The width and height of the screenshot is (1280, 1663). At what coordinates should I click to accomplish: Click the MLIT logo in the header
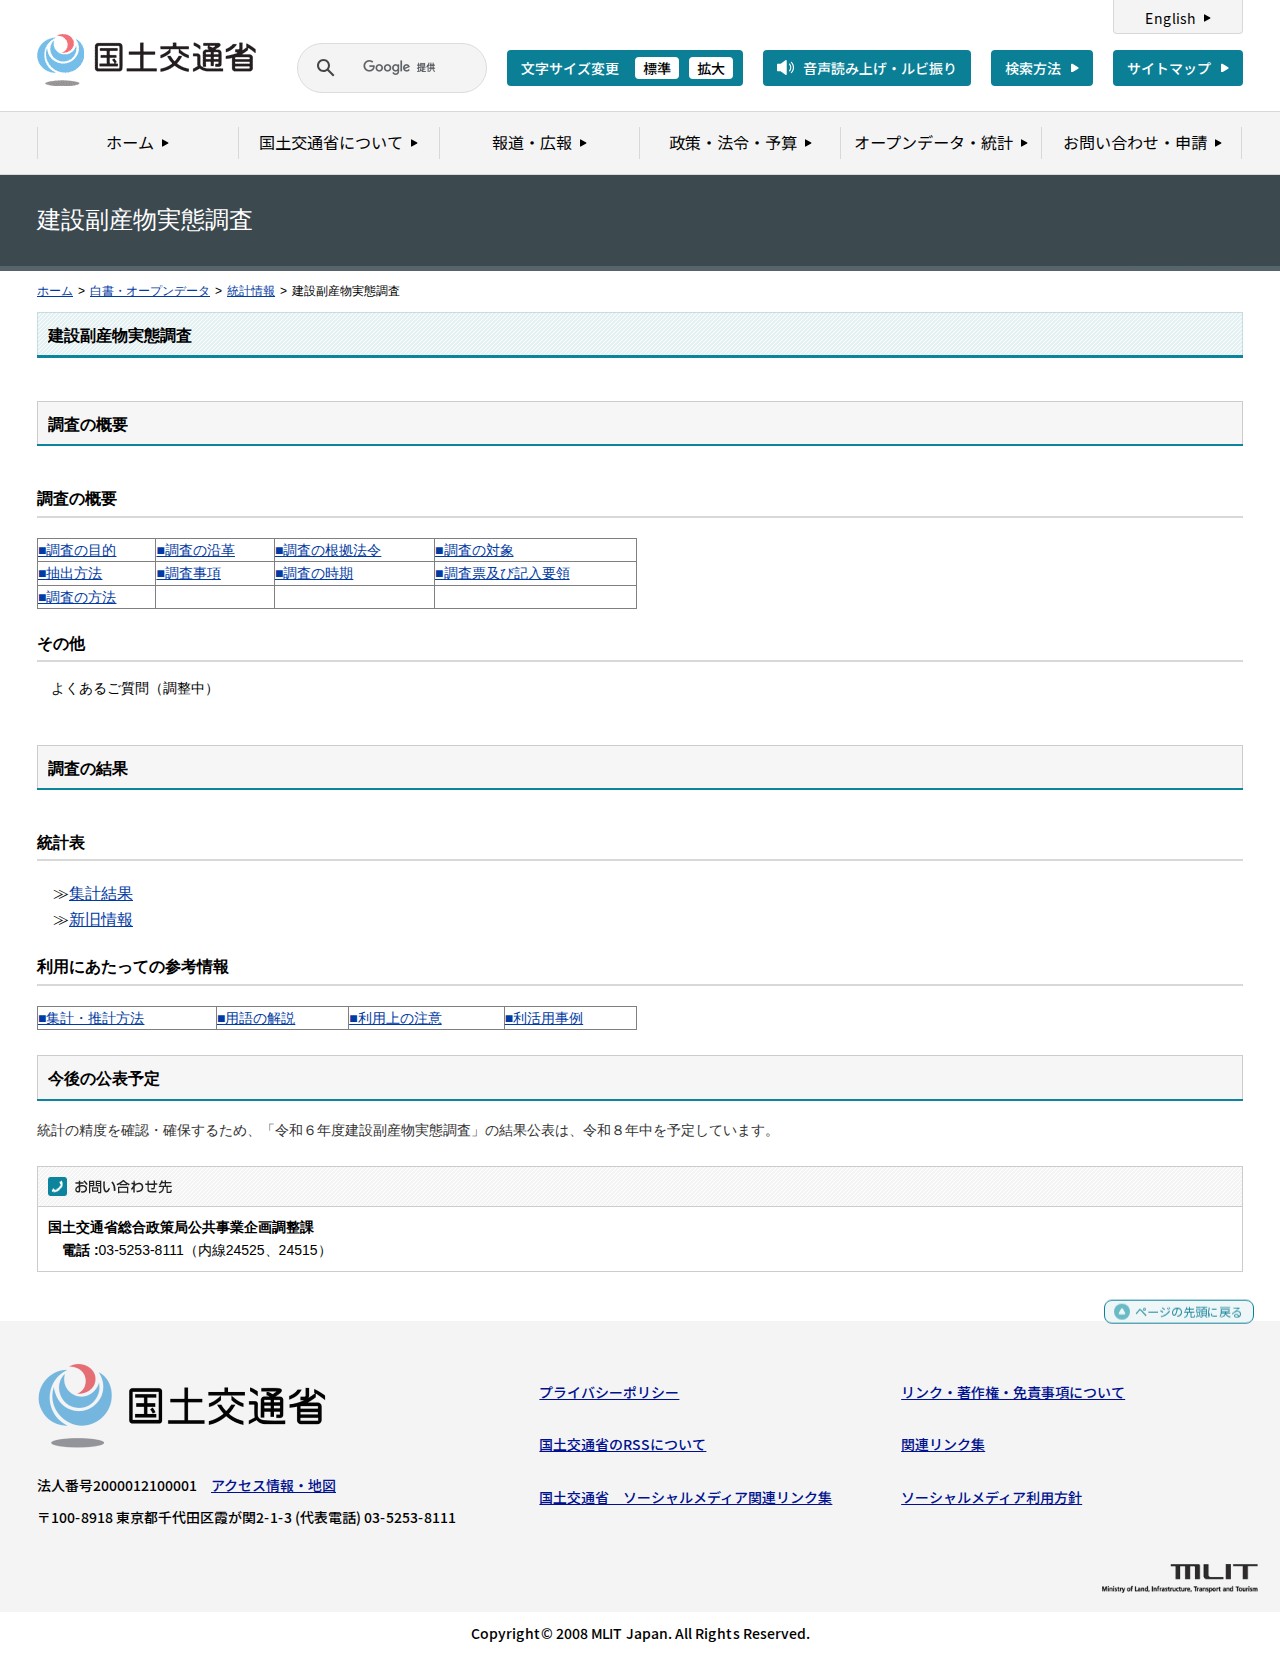[x=146, y=59]
